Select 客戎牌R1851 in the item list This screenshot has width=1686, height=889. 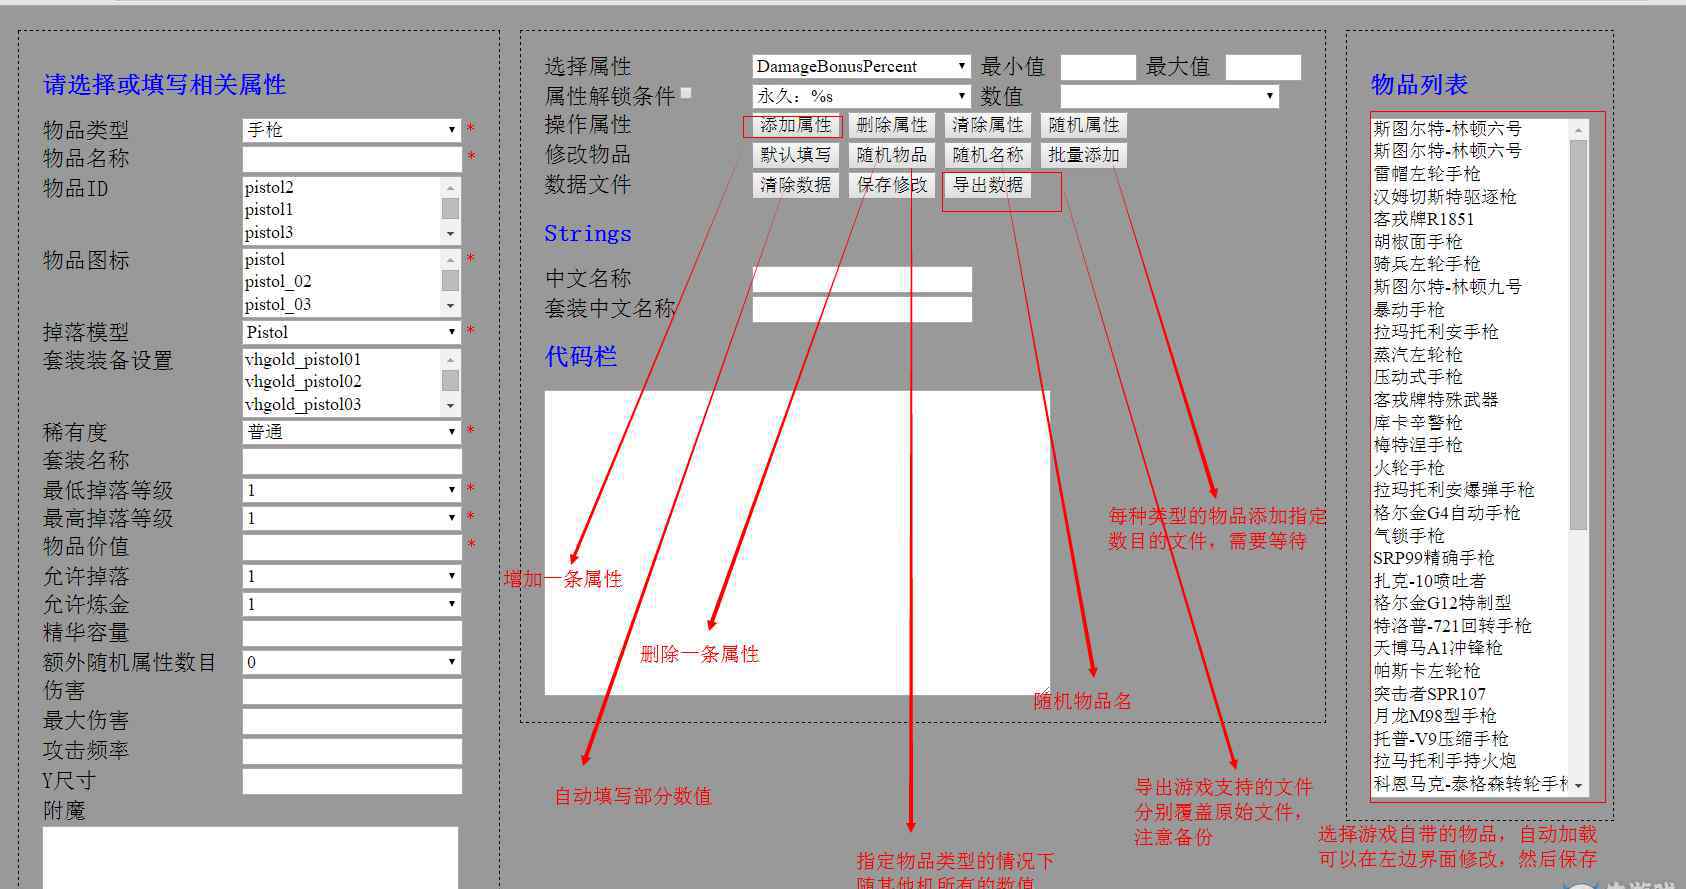[x=1470, y=219]
